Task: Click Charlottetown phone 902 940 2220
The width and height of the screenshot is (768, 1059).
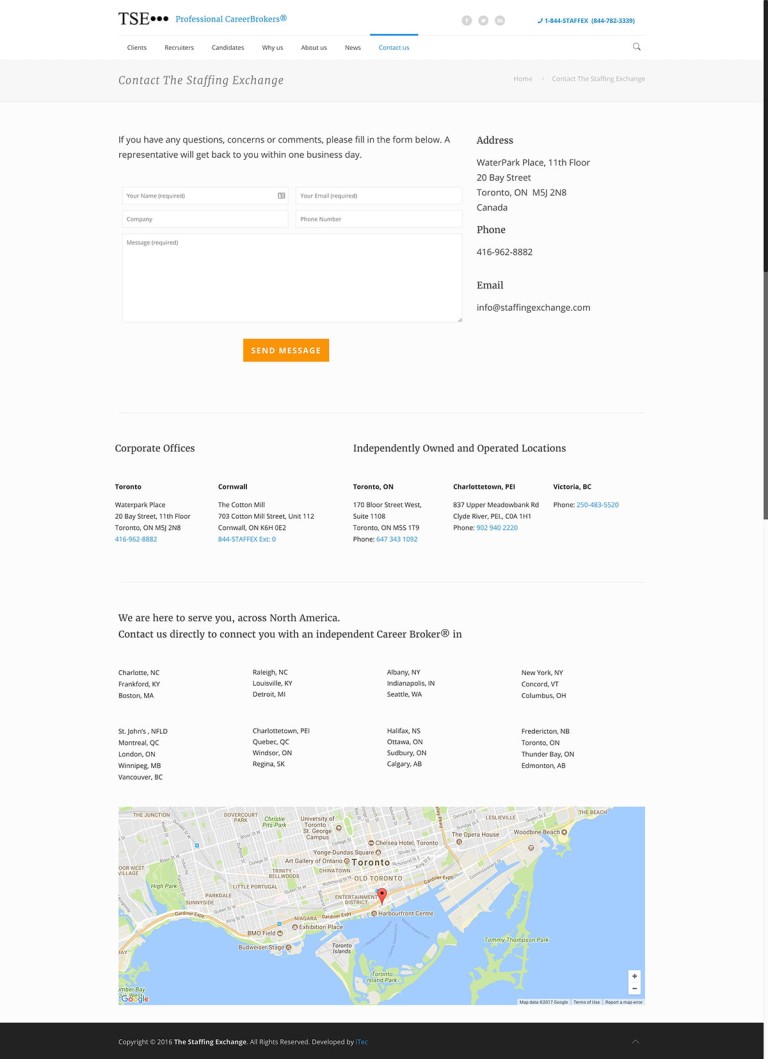Action: click(497, 527)
